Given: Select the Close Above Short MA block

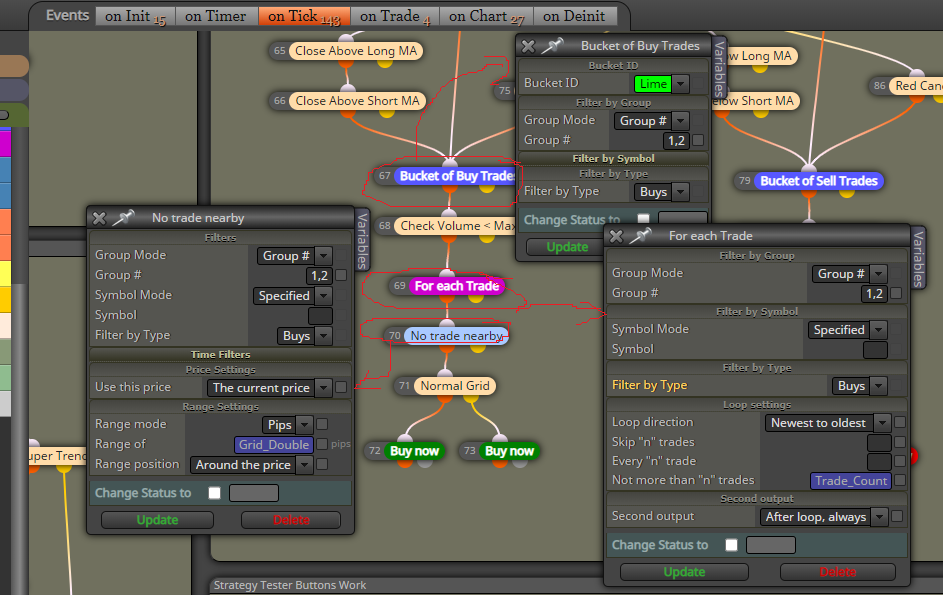Looking at the screenshot, I should coord(357,100).
